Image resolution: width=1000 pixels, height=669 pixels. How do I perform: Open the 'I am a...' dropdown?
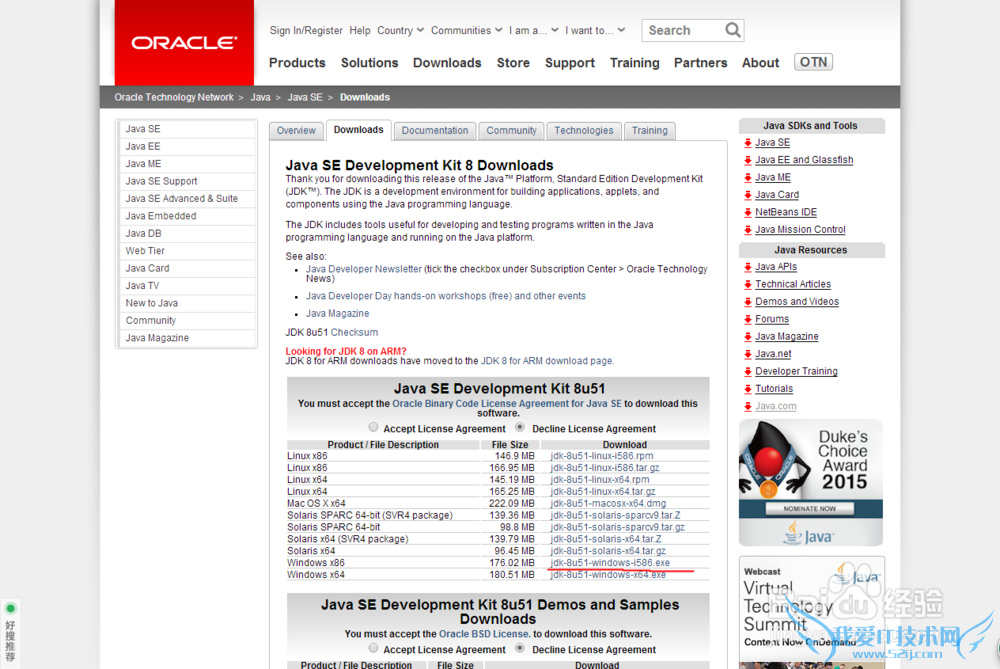[x=533, y=30]
